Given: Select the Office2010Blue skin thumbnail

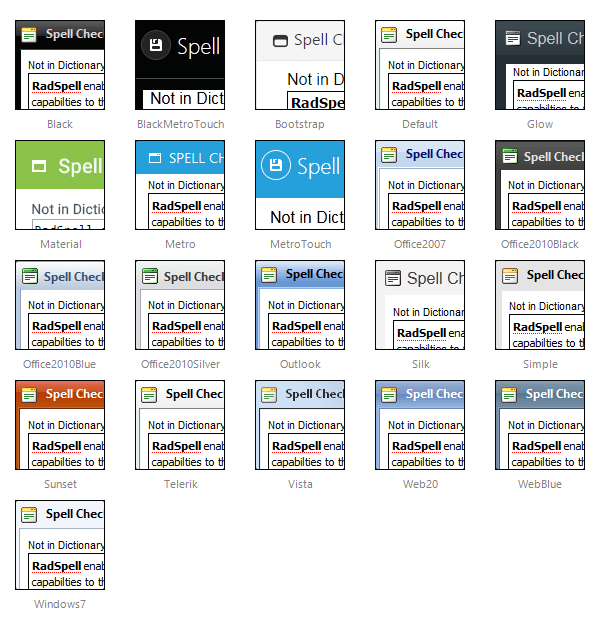Looking at the screenshot, I should click(60, 305).
